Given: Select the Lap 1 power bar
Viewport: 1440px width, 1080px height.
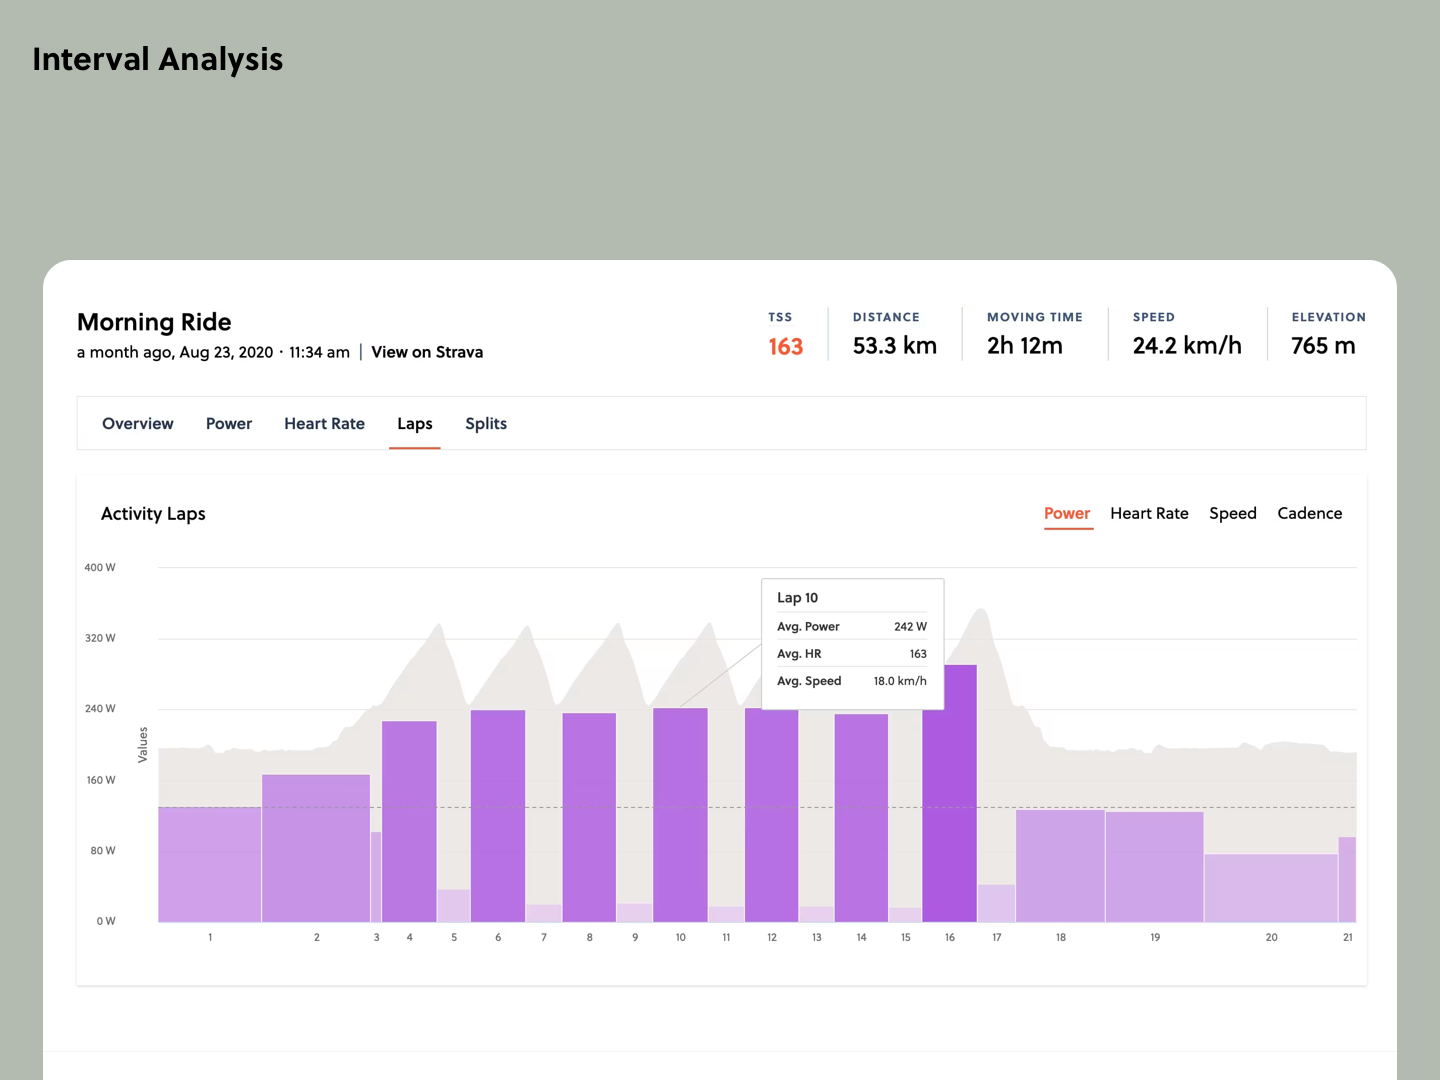Looking at the screenshot, I should tap(209, 865).
